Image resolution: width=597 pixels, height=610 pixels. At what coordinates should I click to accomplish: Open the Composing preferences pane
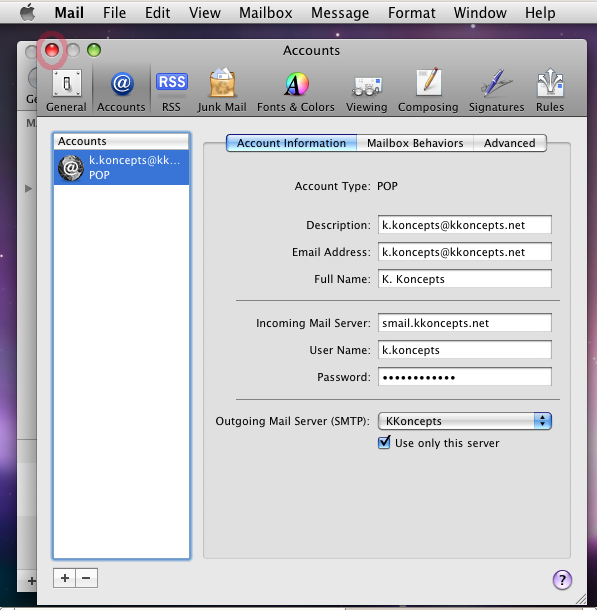pyautogui.click(x=428, y=91)
